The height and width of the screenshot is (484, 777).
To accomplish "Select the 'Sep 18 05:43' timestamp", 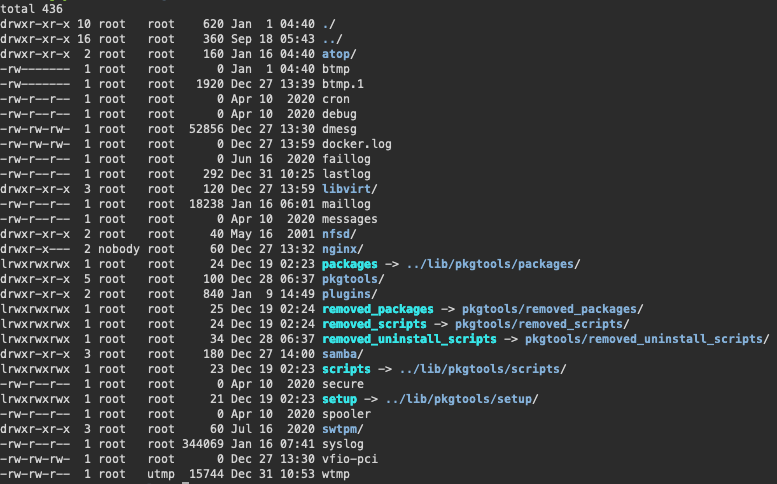I will (x=273, y=39).
